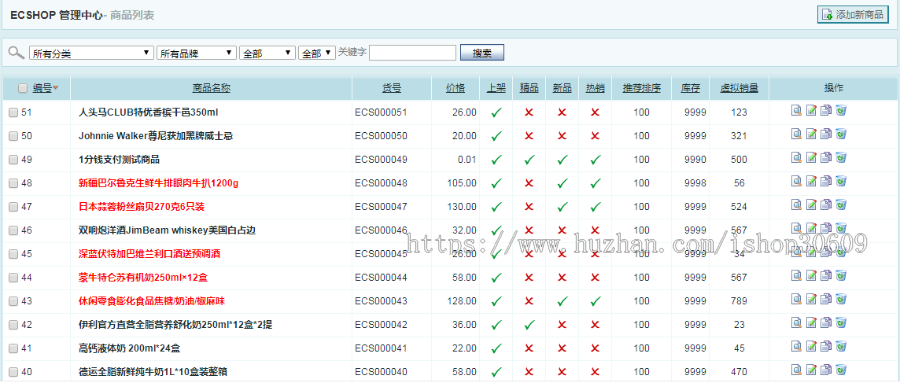Image resolution: width=900 pixels, height=383 pixels.
Task: Copy product 41 高钙液体奶
Action: click(826, 345)
